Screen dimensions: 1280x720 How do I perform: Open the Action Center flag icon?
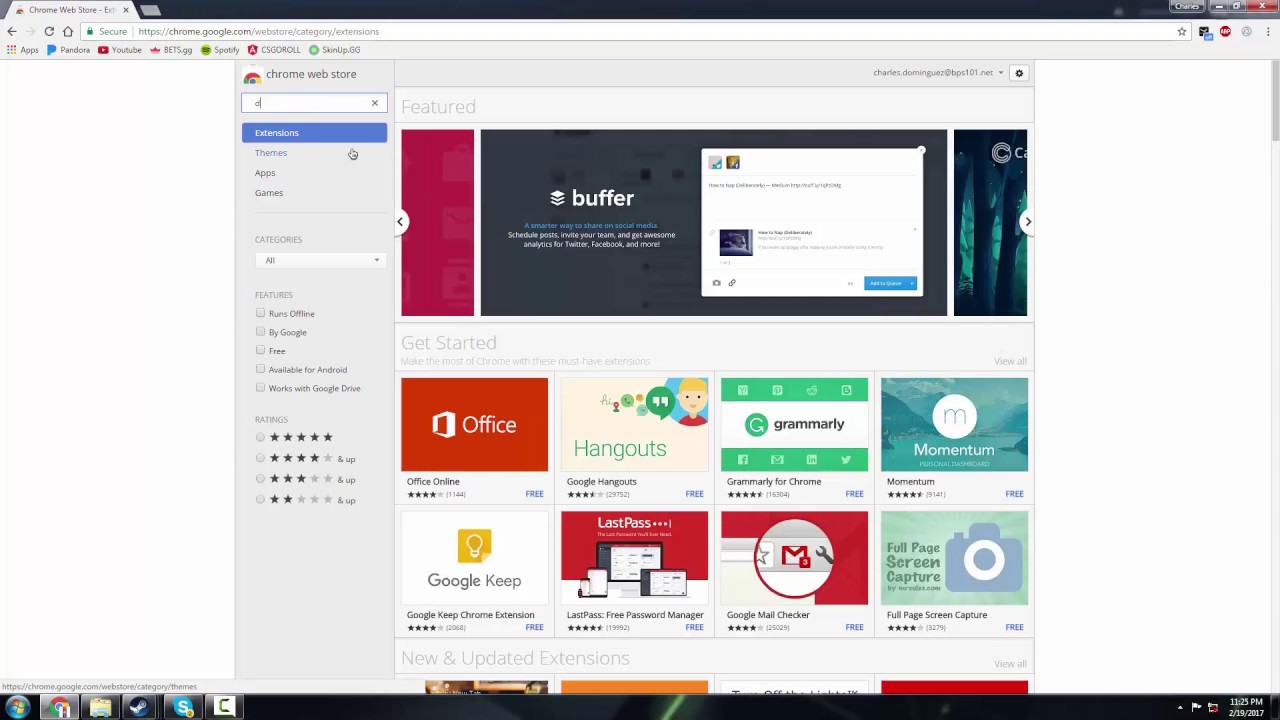pyautogui.click(x=1196, y=708)
